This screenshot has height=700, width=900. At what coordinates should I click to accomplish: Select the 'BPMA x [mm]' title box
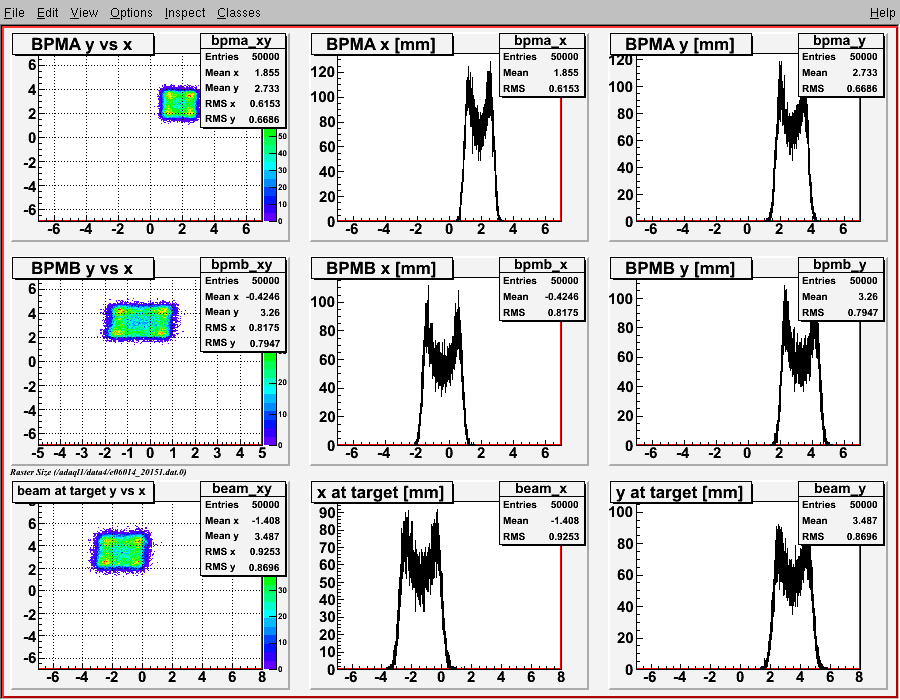pos(382,44)
